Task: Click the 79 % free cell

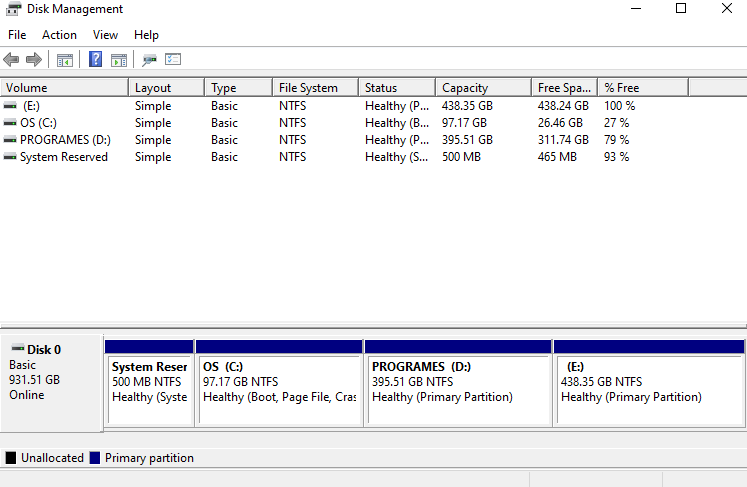Action: coord(616,140)
